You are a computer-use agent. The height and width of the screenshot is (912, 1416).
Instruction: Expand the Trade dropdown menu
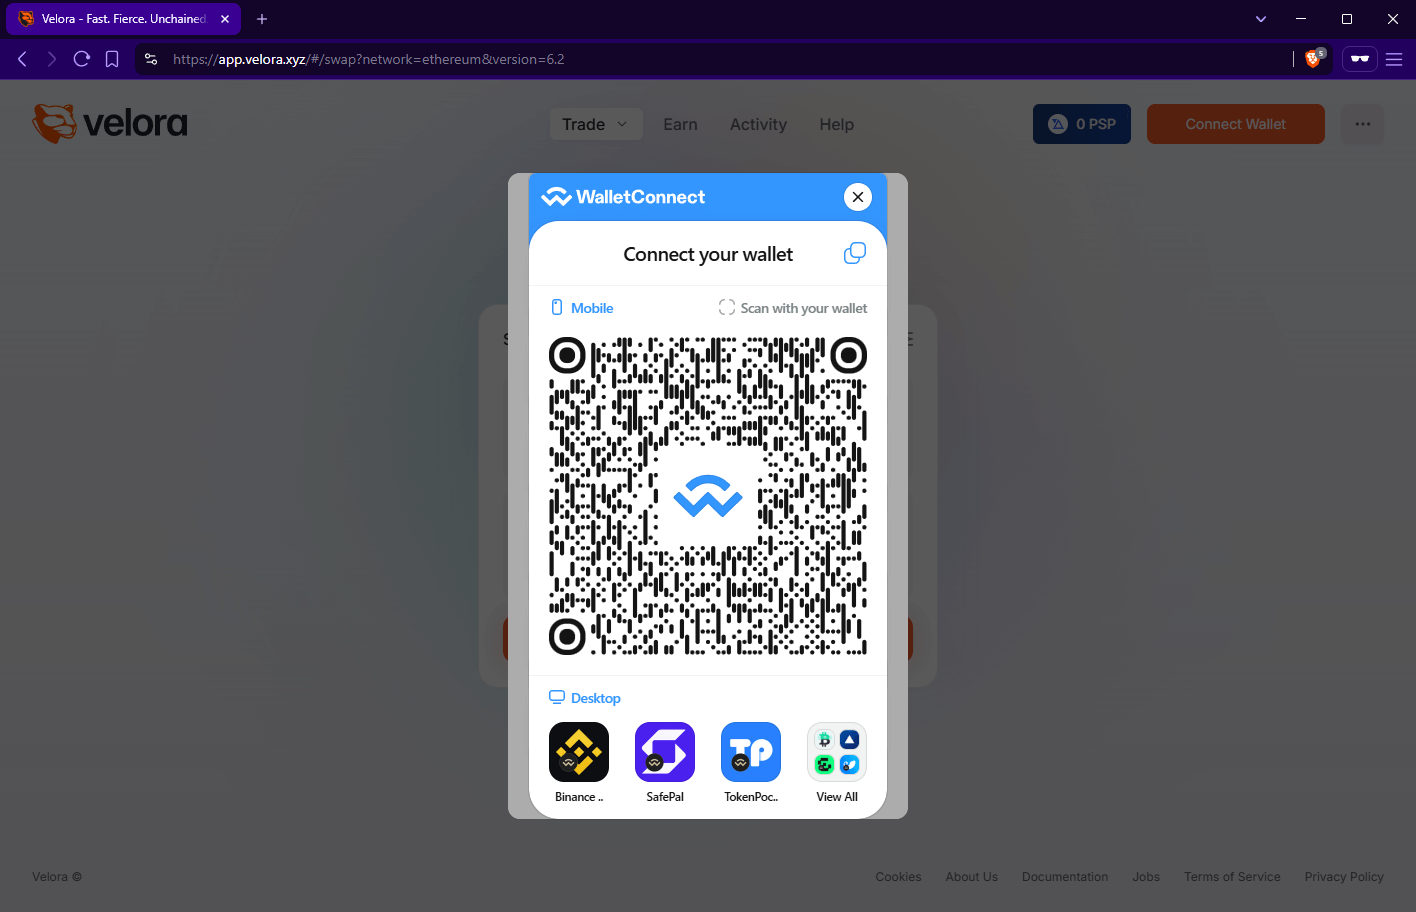596,123
